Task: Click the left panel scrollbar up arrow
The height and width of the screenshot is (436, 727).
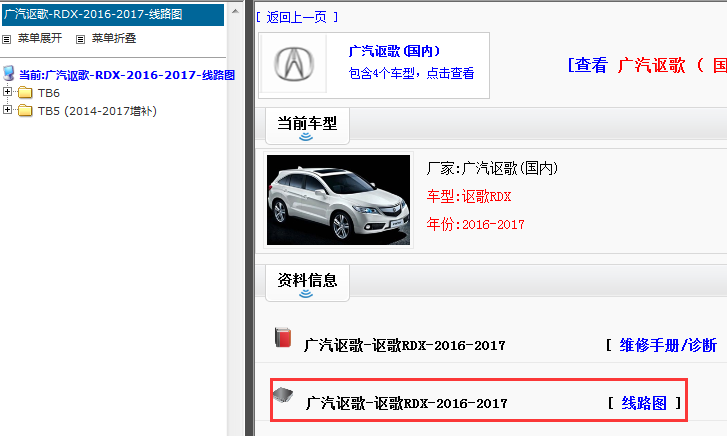Action: pyautogui.click(x=235, y=11)
